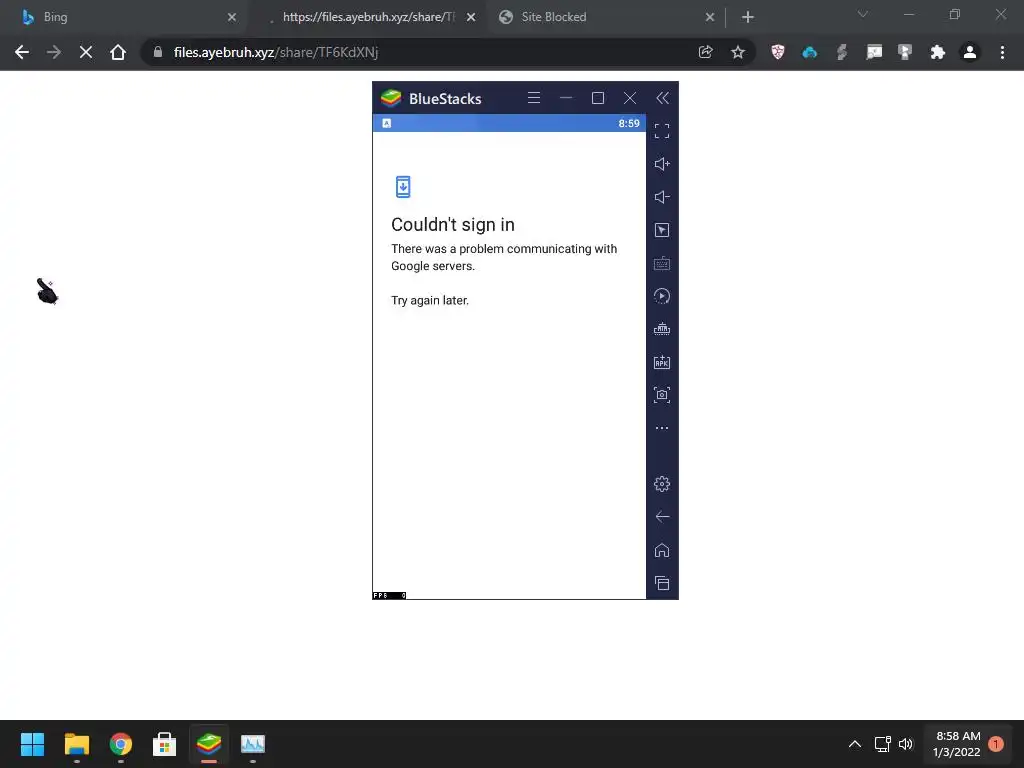
Task: Lock mouse cursor in BlueStacks
Action: tap(662, 230)
